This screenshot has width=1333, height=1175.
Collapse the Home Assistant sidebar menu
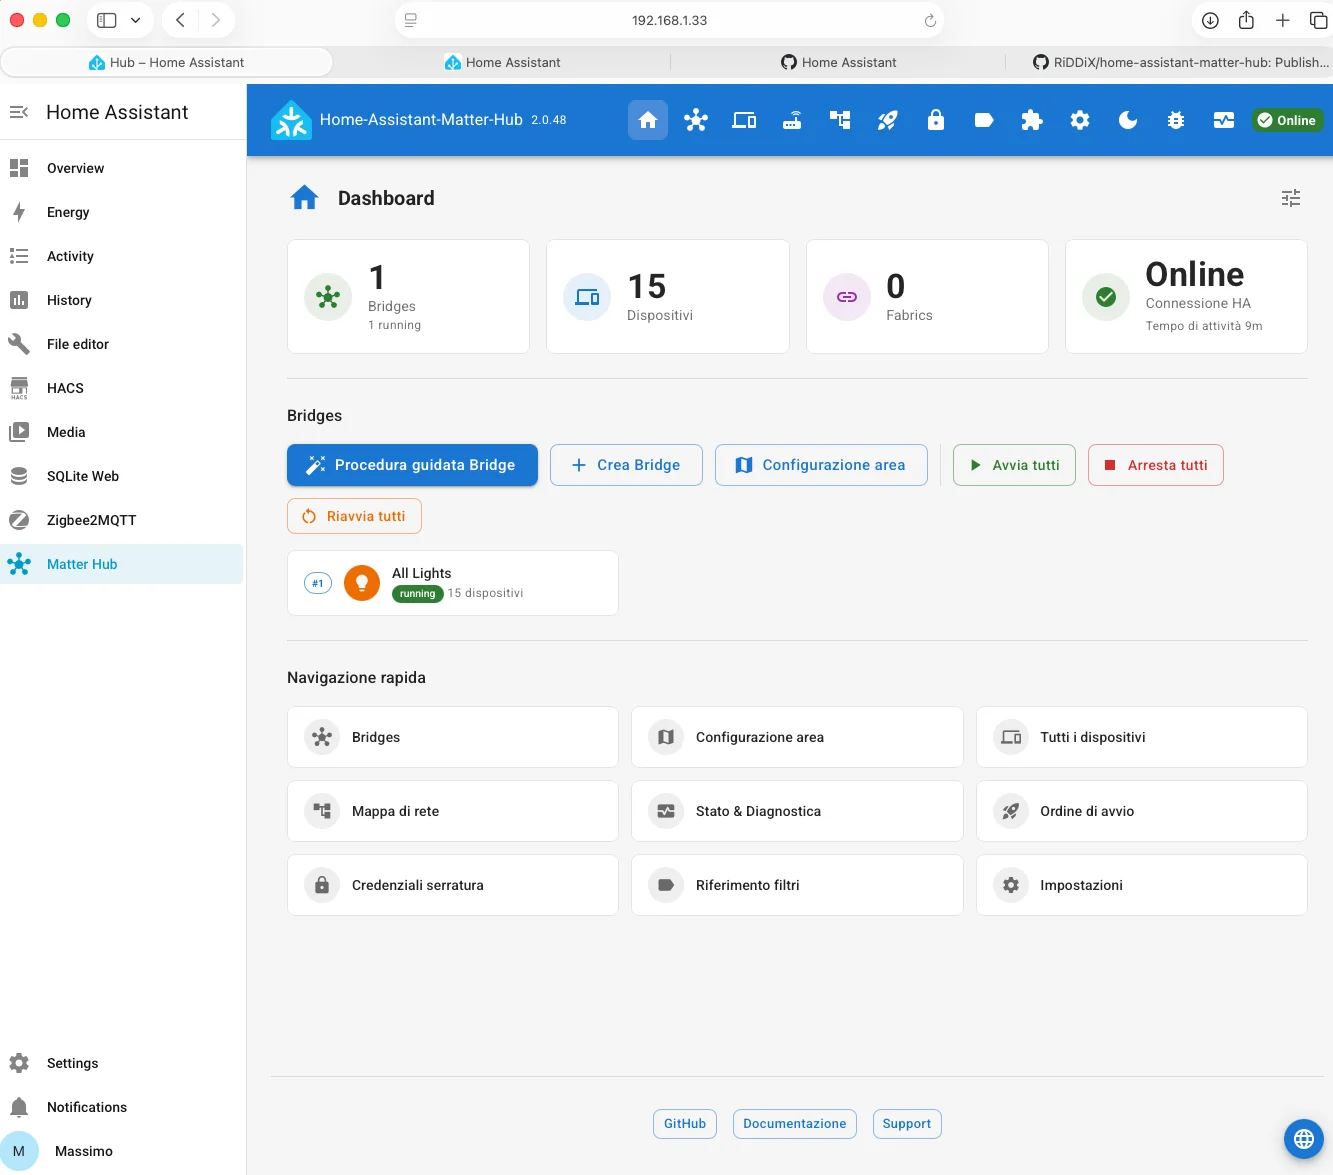click(19, 112)
